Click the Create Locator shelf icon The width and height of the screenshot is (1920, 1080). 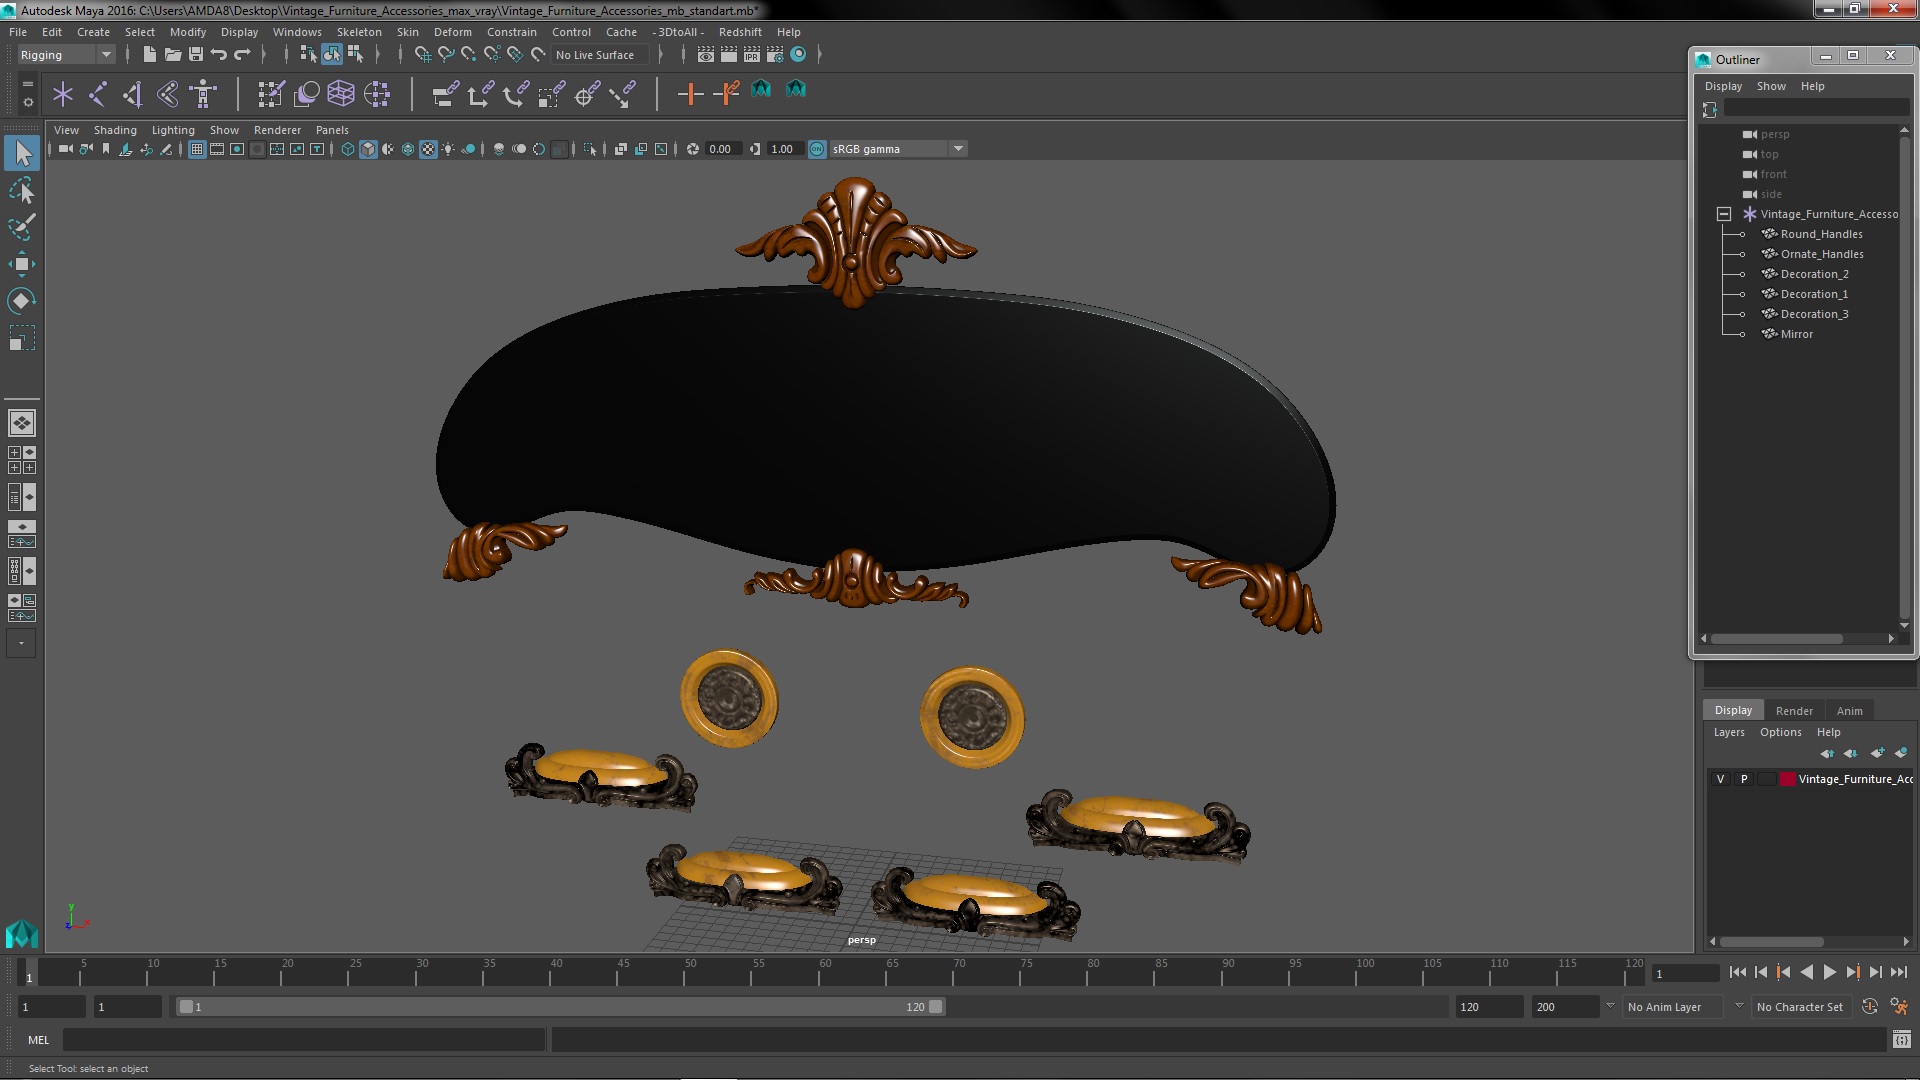[63, 94]
